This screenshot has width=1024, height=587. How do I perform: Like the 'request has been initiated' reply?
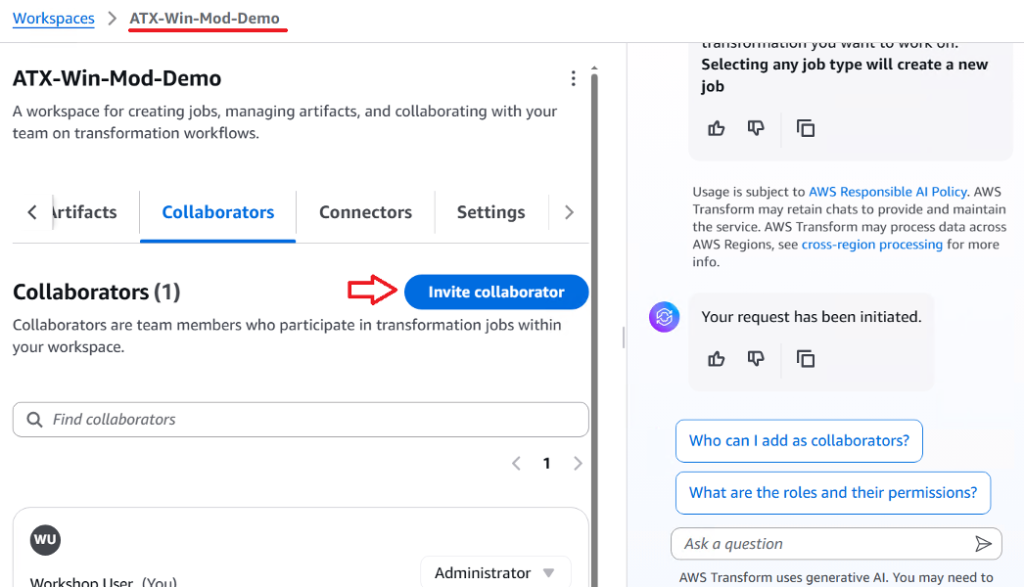coord(716,358)
